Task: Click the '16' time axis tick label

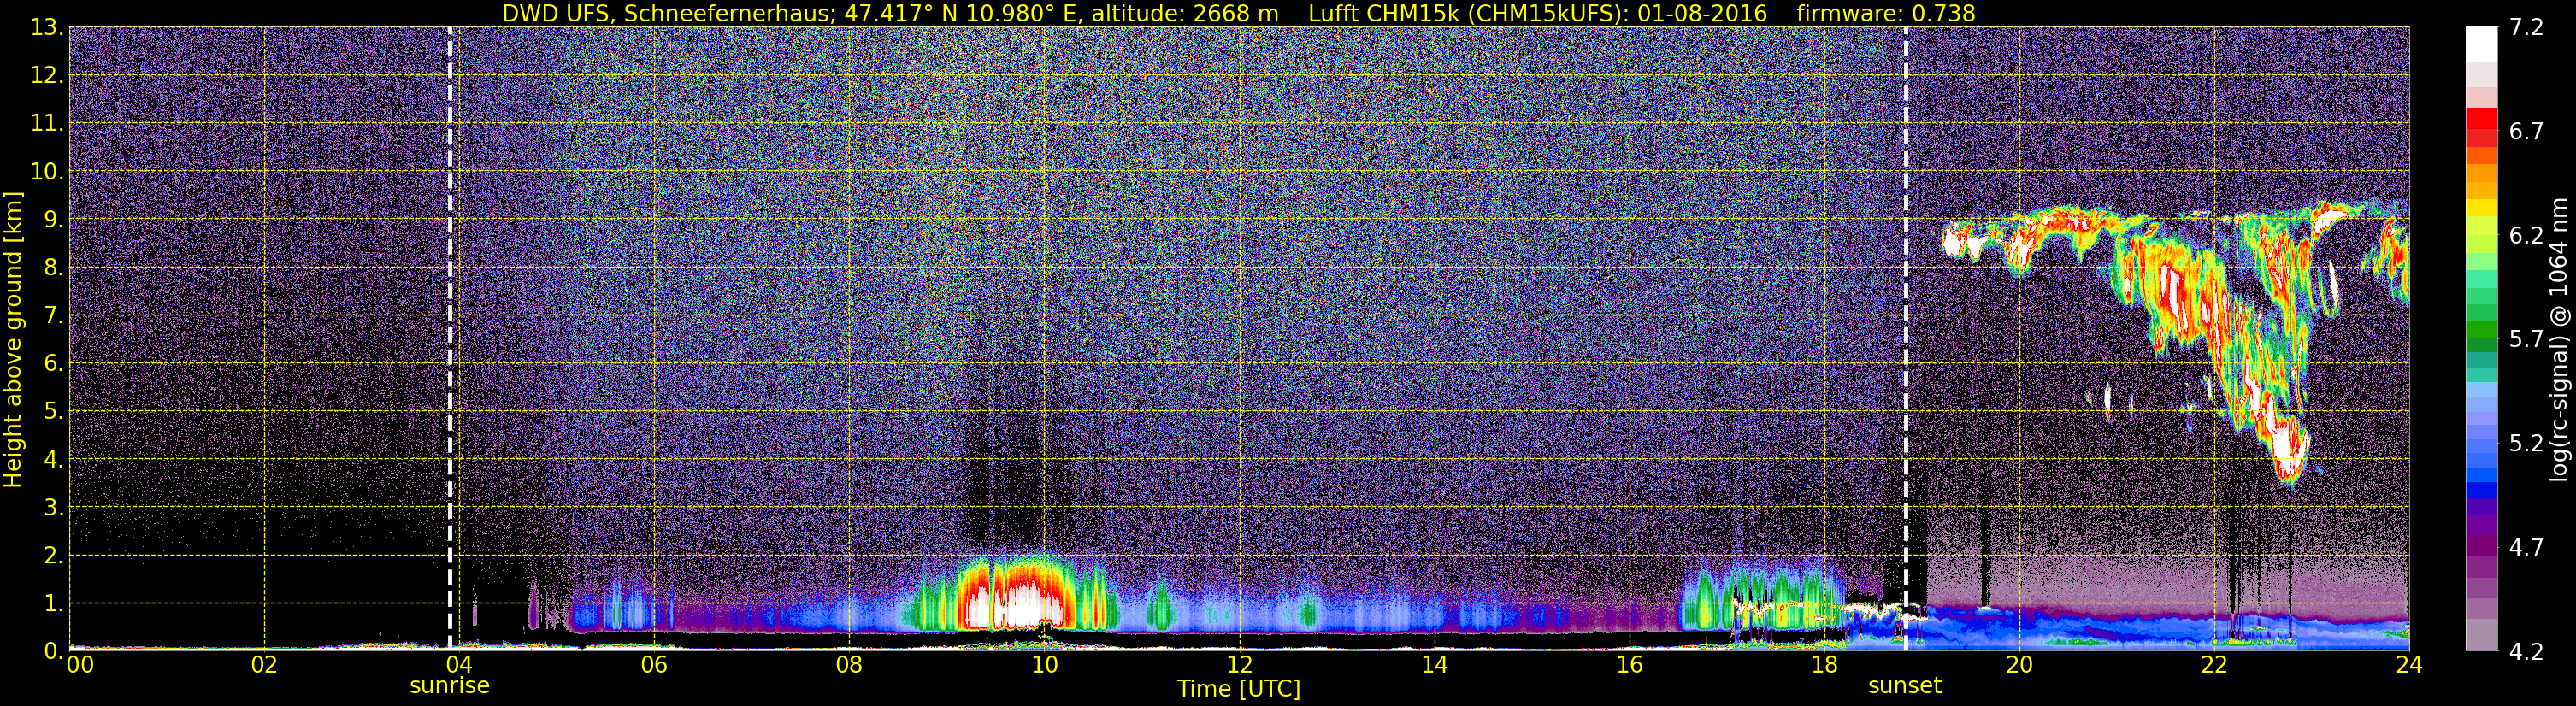Action: [x=1629, y=665]
